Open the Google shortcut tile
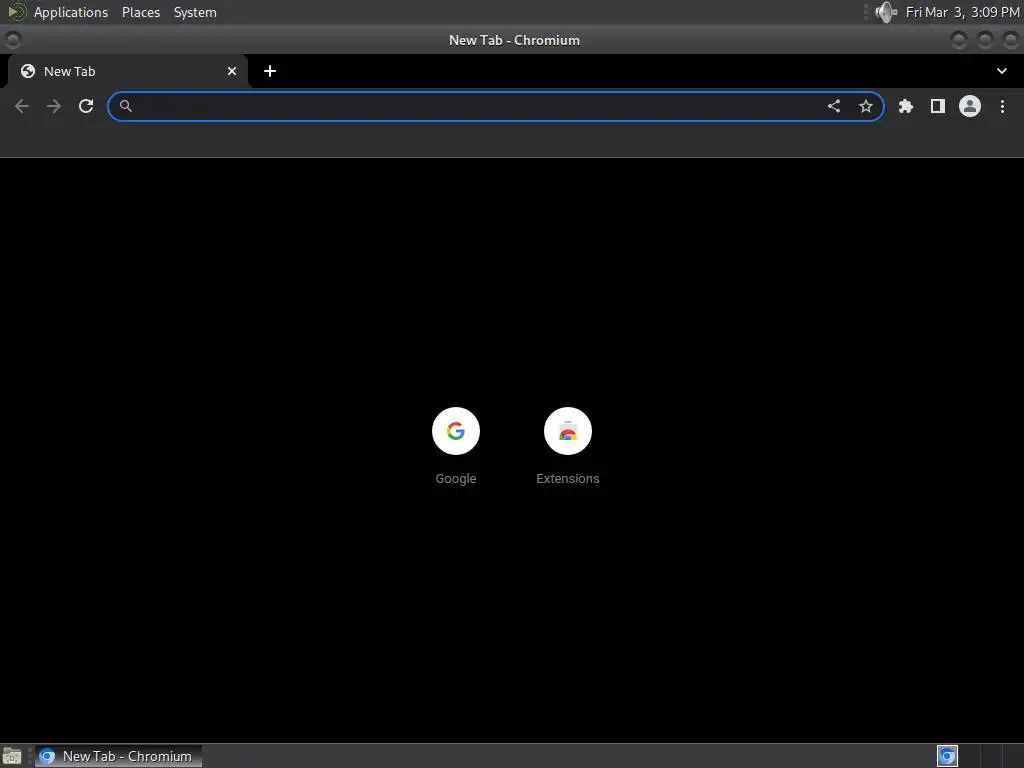Screen dimensions: 1024x768 click(456, 431)
